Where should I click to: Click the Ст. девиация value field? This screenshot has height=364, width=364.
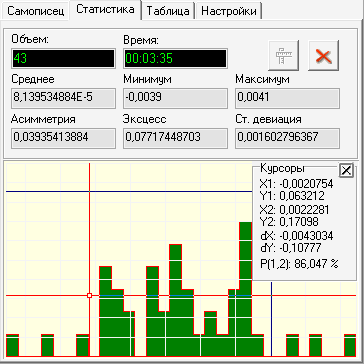287,138
